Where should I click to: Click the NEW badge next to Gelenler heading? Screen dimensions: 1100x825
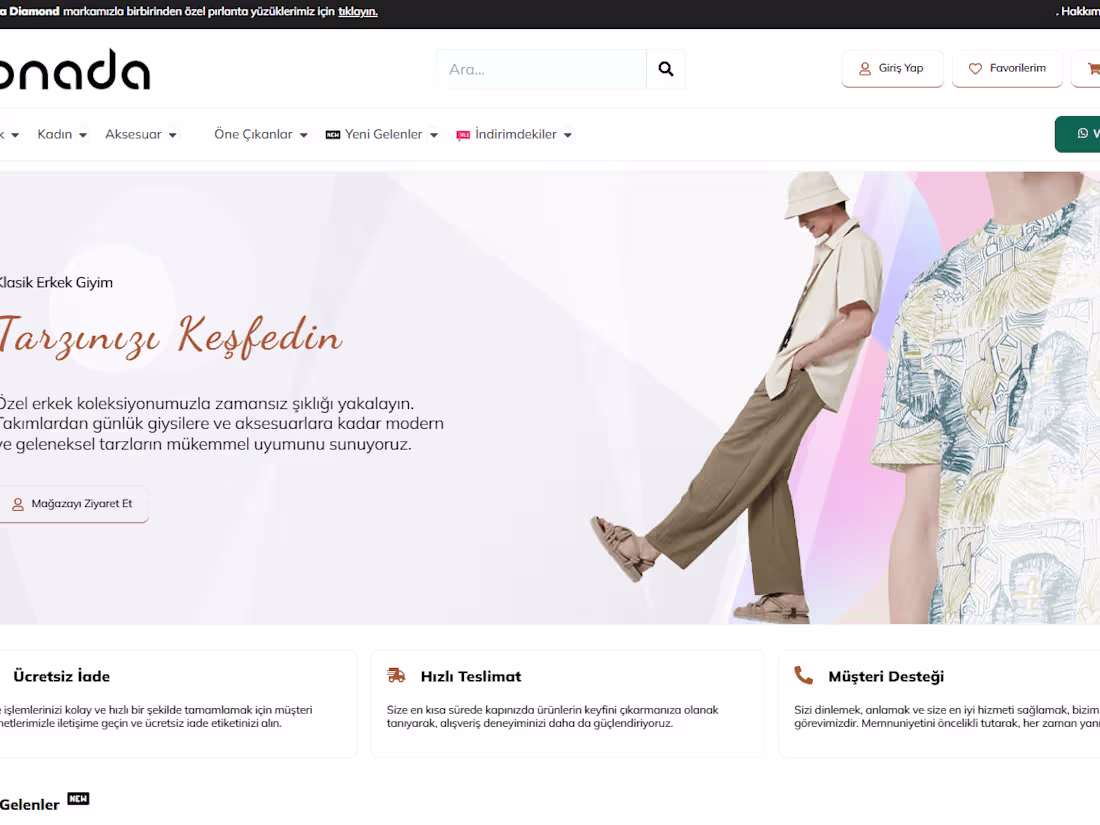tap(78, 798)
